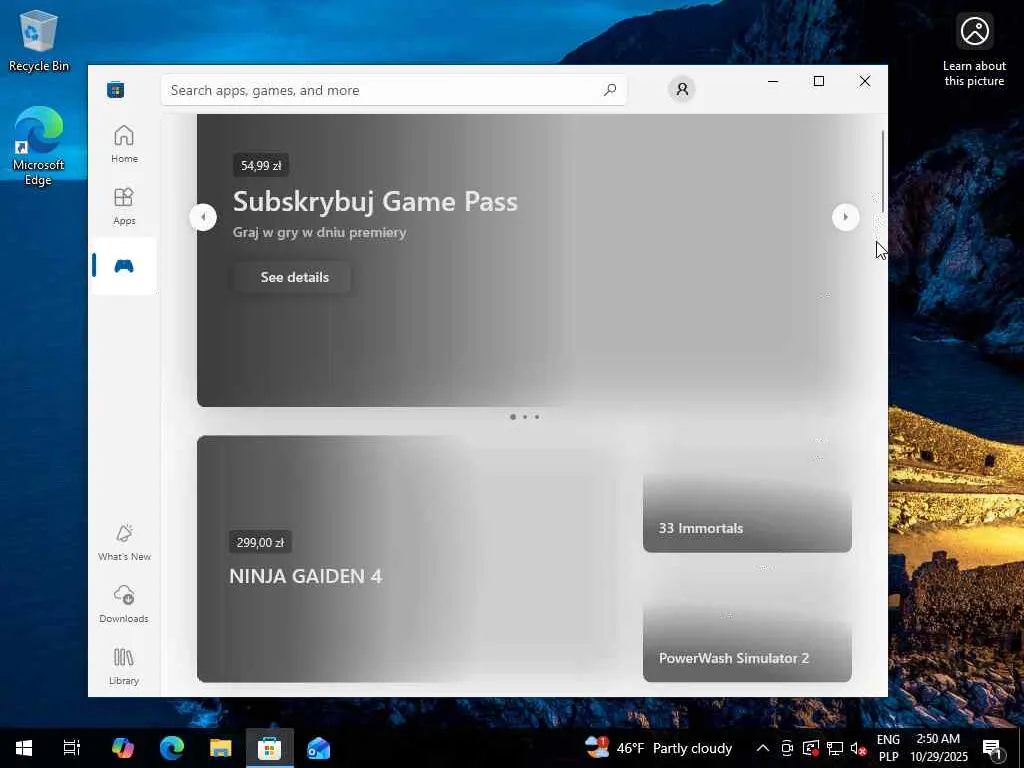Click the muted volume tray icon
Viewport: 1024px width, 768px height.
pyautogui.click(x=858, y=748)
